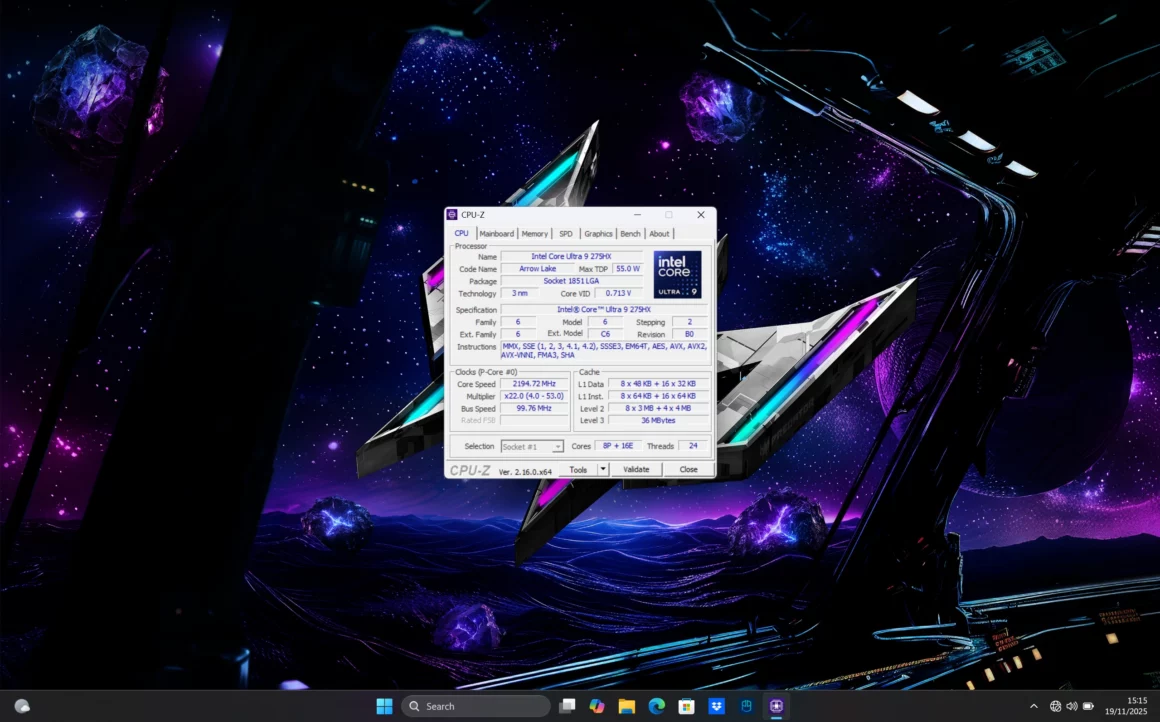Open the About tab
Image resolution: width=1160 pixels, height=722 pixels.
[x=660, y=233]
